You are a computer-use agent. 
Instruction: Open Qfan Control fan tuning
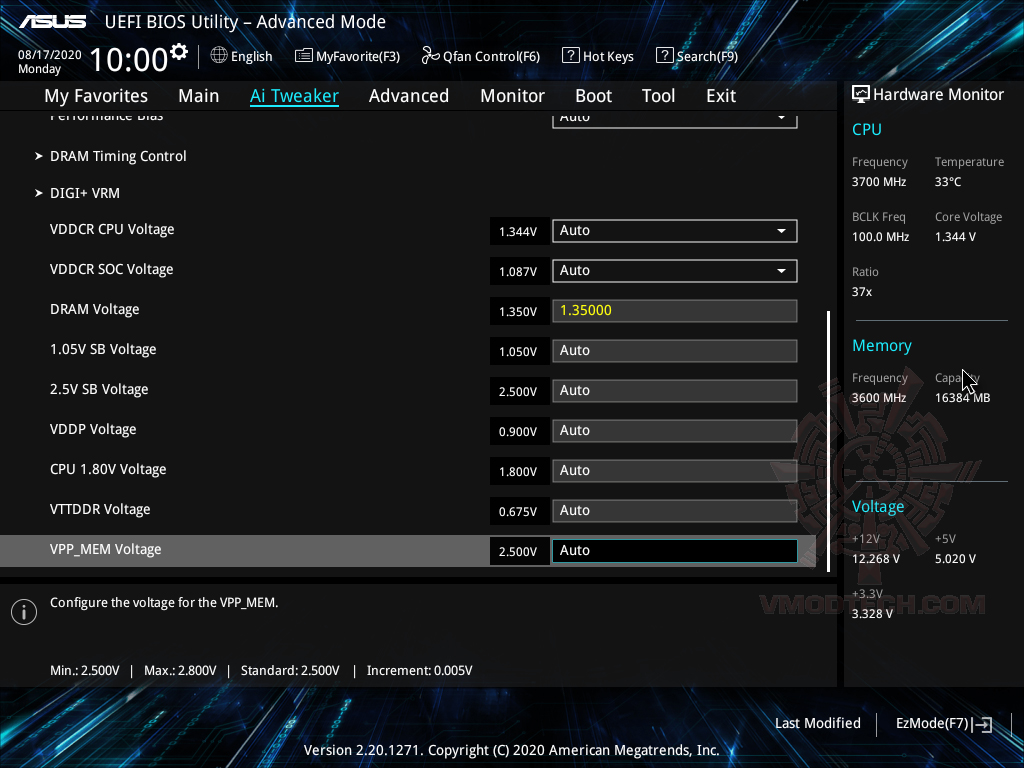click(x=480, y=56)
